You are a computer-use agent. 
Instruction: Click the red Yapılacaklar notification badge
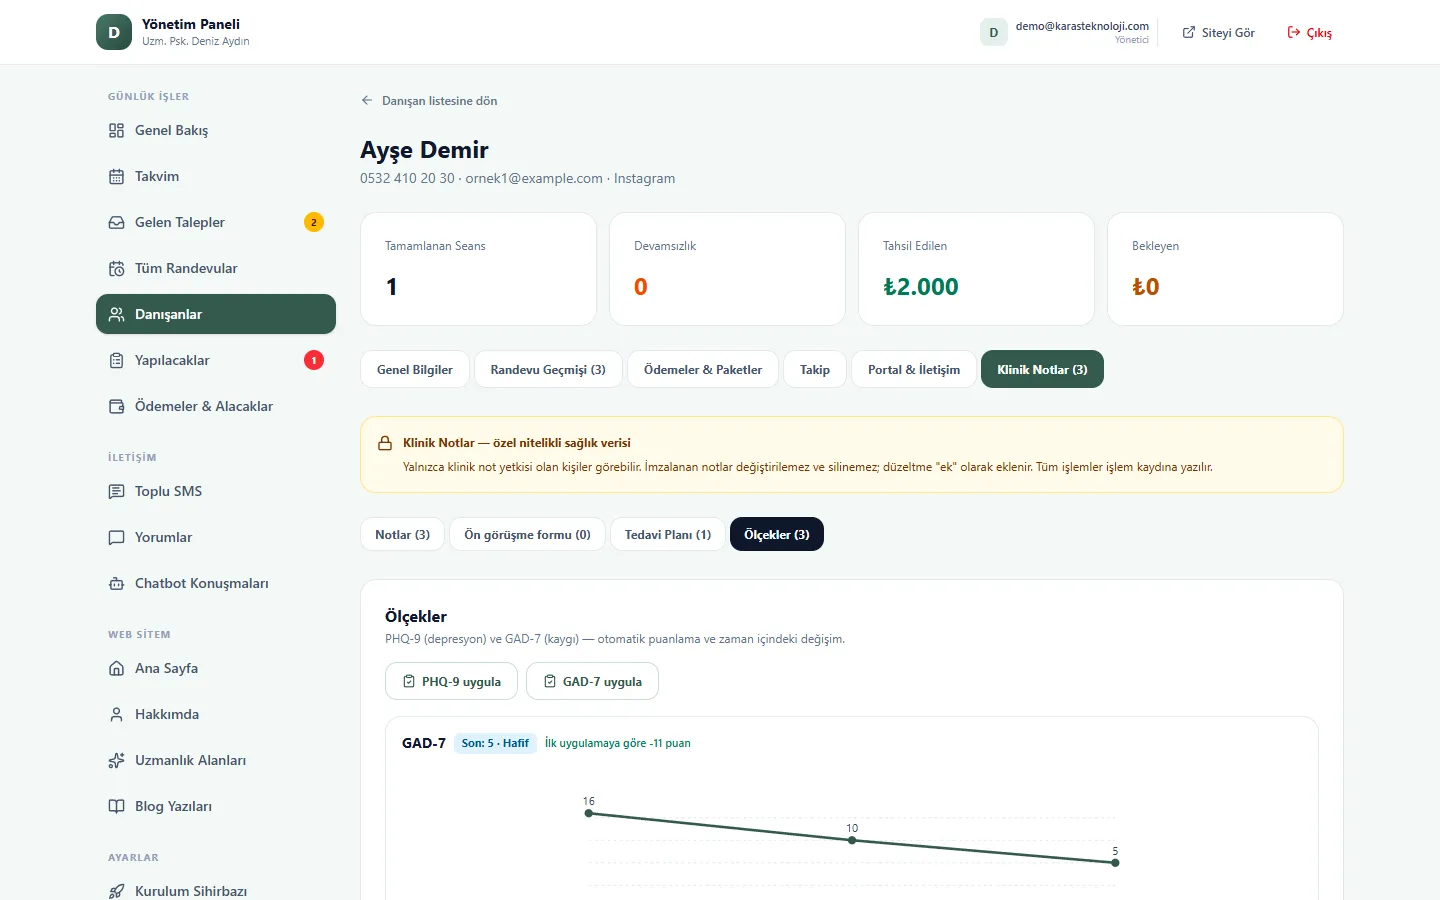pyautogui.click(x=314, y=360)
